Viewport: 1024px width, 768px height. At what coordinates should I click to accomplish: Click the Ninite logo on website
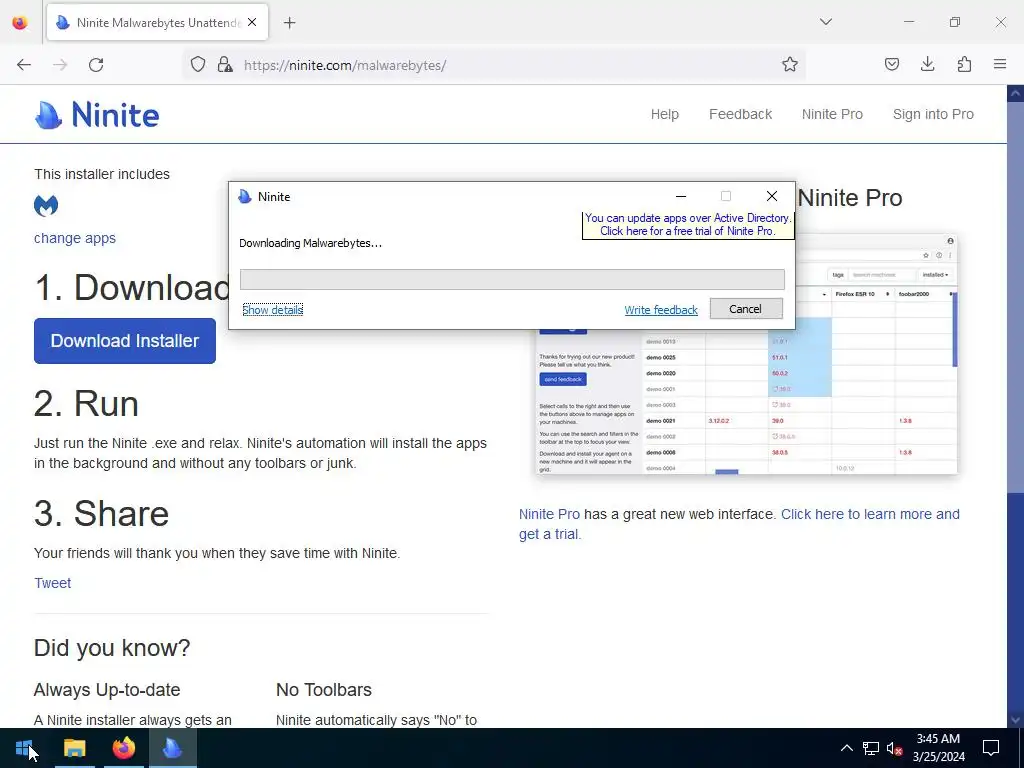[97, 115]
